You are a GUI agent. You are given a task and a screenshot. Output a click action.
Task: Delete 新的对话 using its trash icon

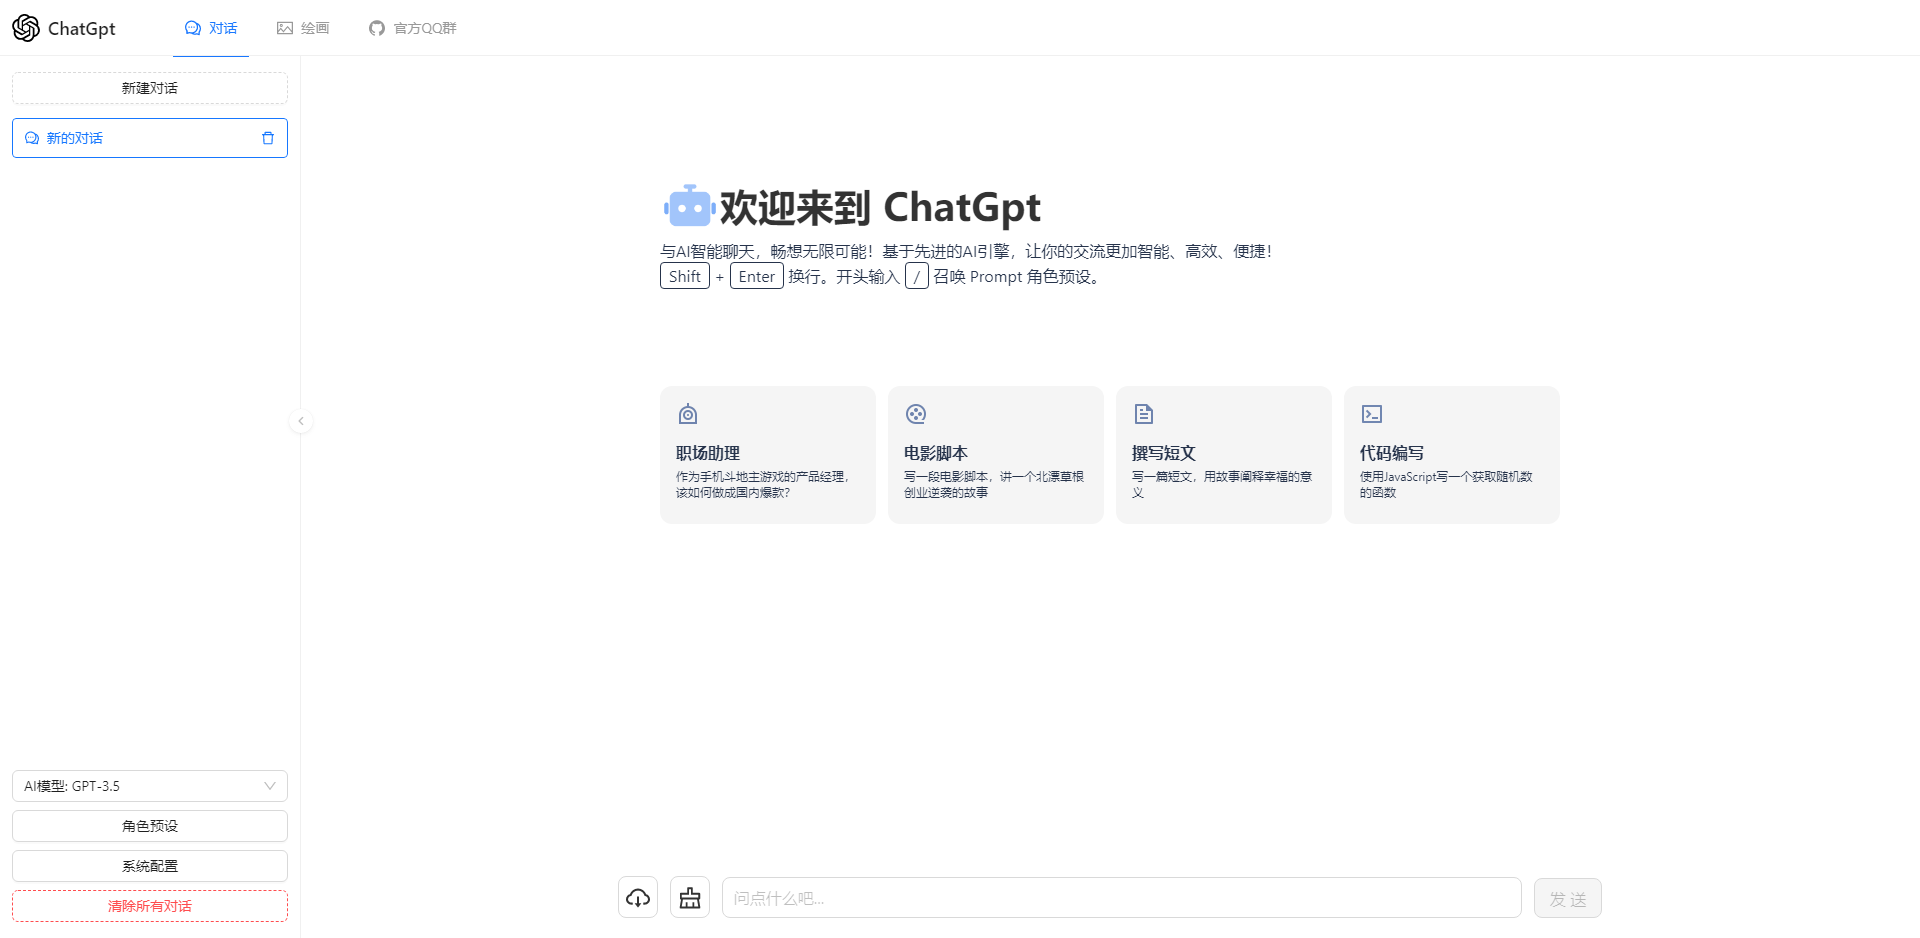[267, 138]
